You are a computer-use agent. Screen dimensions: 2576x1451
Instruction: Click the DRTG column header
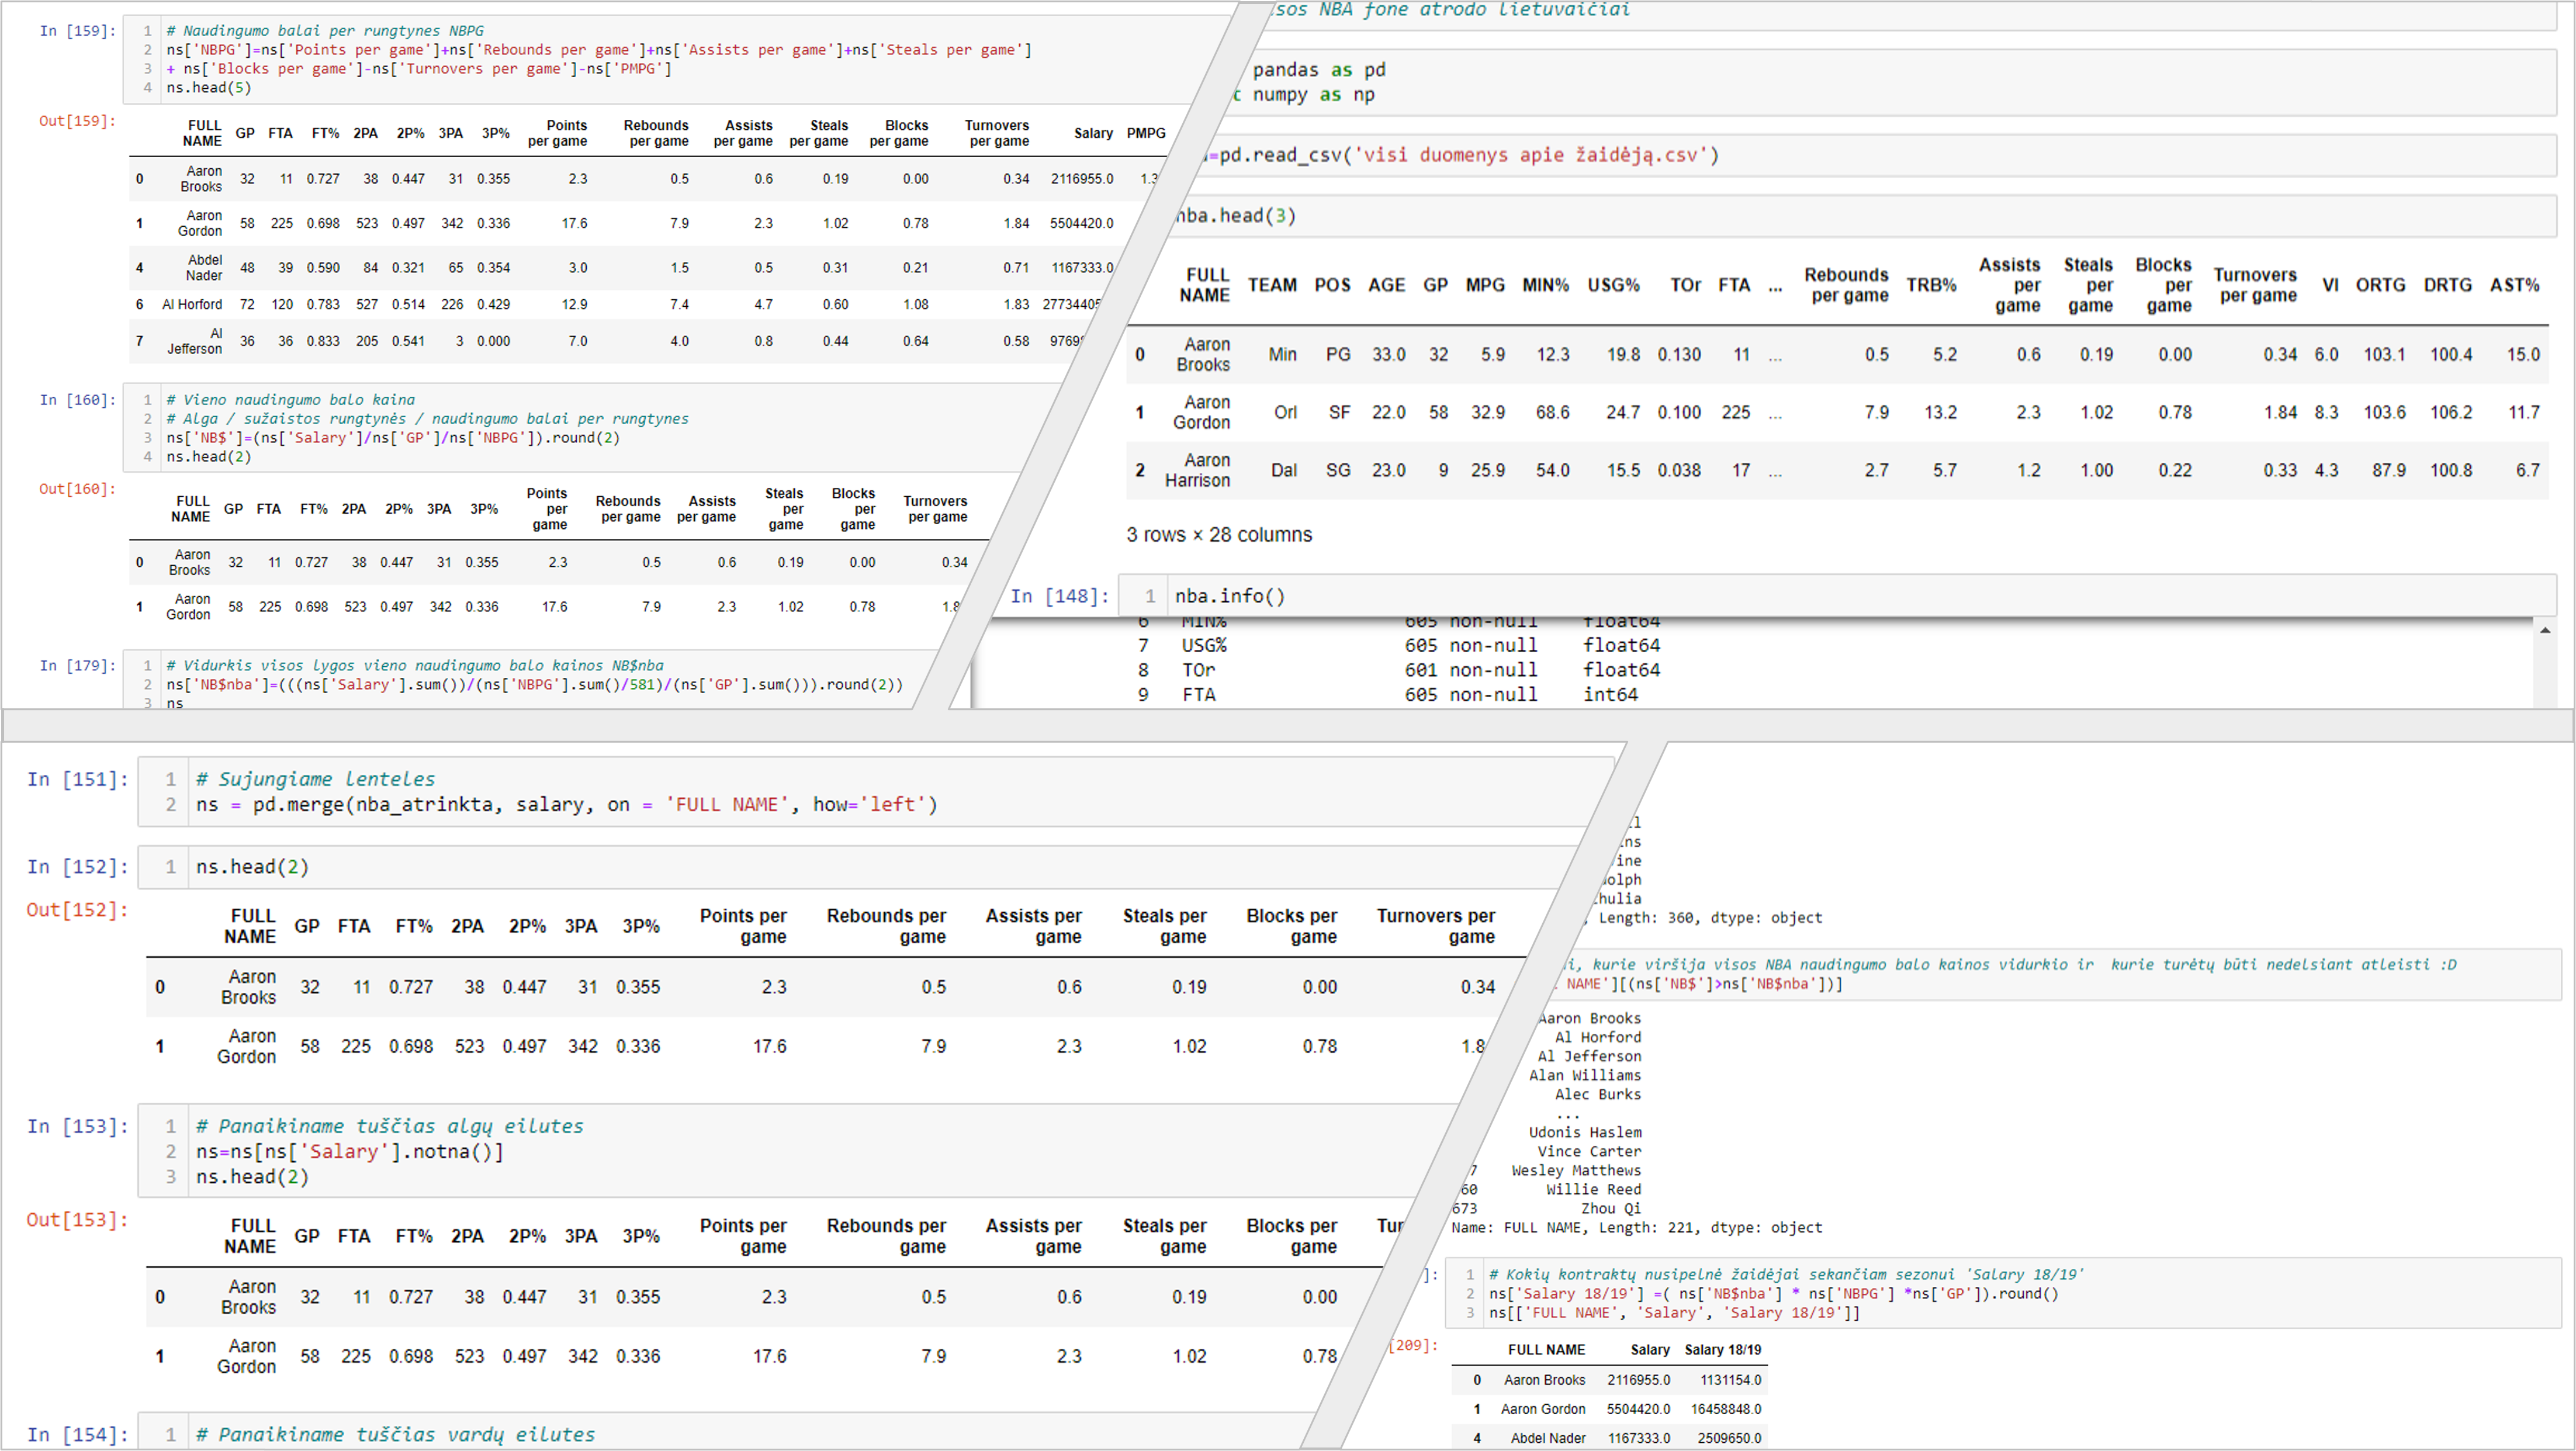(2447, 285)
